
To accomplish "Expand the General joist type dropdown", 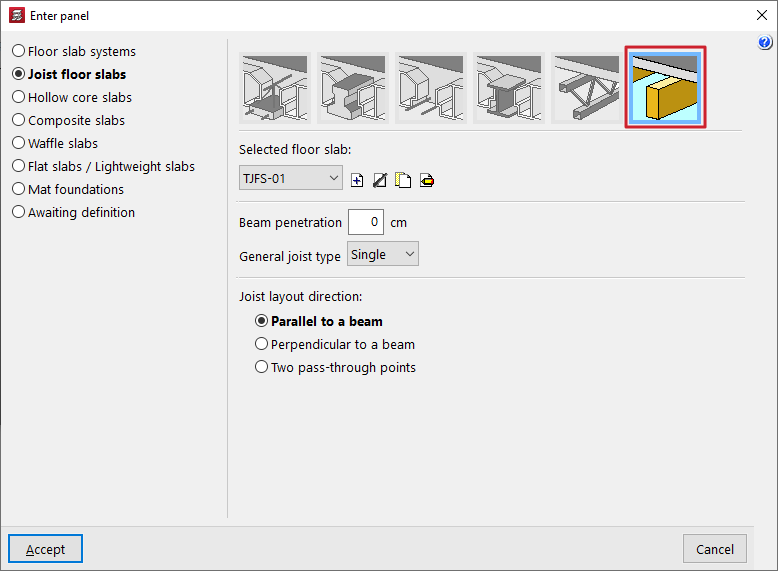I will click(x=382, y=255).
